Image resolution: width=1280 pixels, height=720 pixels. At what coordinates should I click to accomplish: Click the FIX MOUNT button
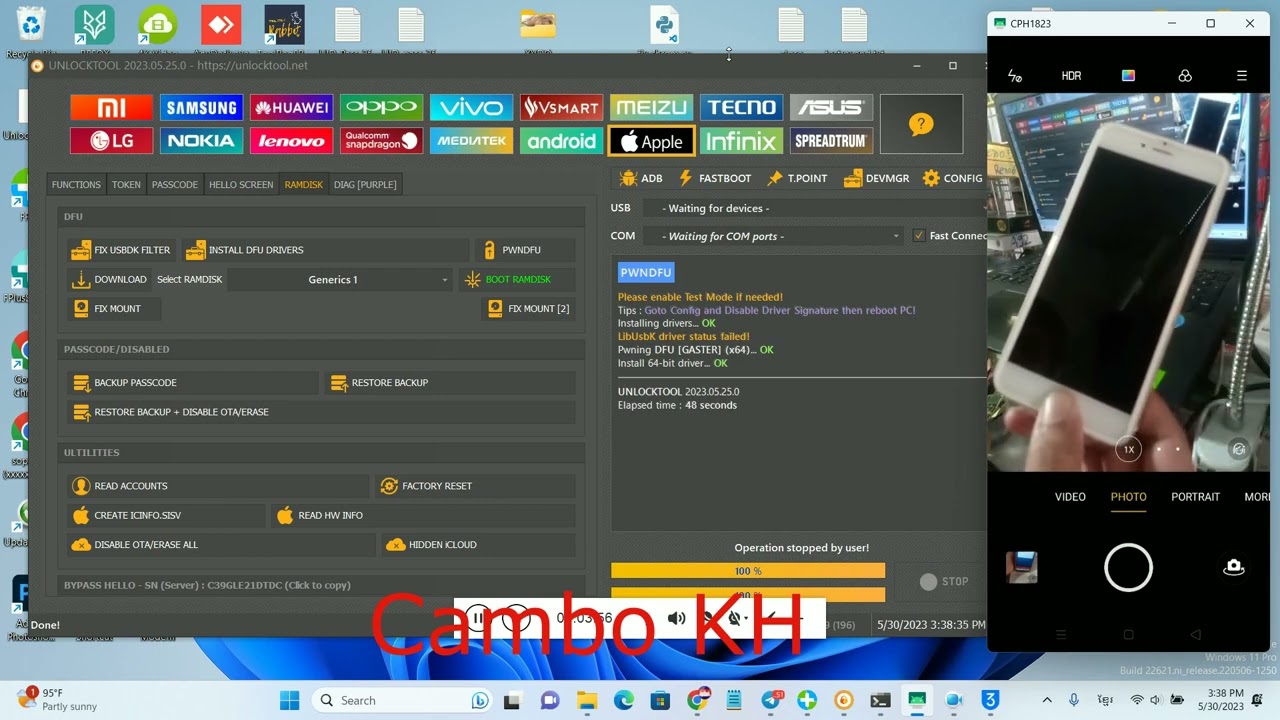click(113, 309)
